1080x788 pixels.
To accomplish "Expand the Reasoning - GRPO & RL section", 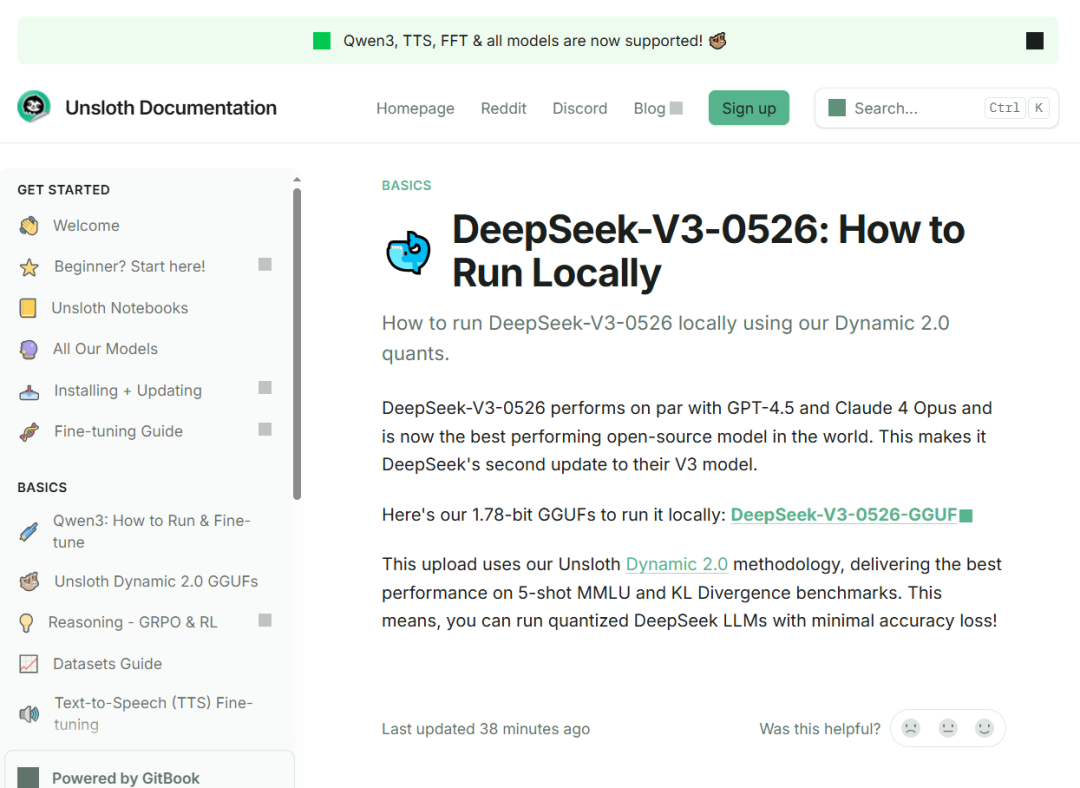I will [x=265, y=620].
